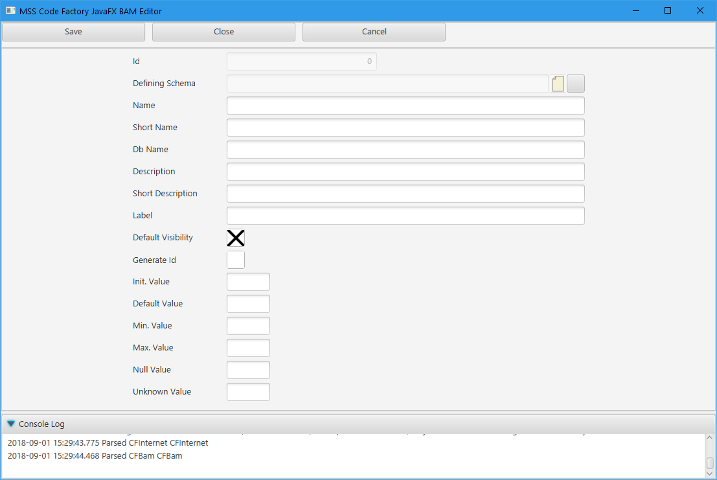Click into the Description field
The width and height of the screenshot is (717, 480).
(x=405, y=172)
